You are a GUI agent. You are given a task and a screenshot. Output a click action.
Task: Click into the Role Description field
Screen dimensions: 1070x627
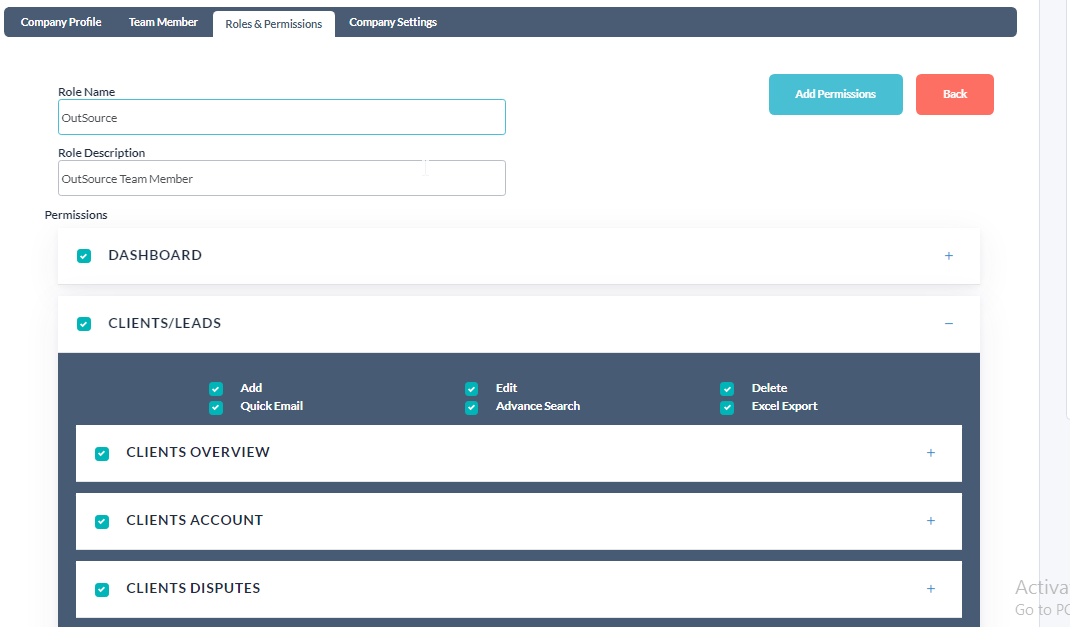point(282,178)
